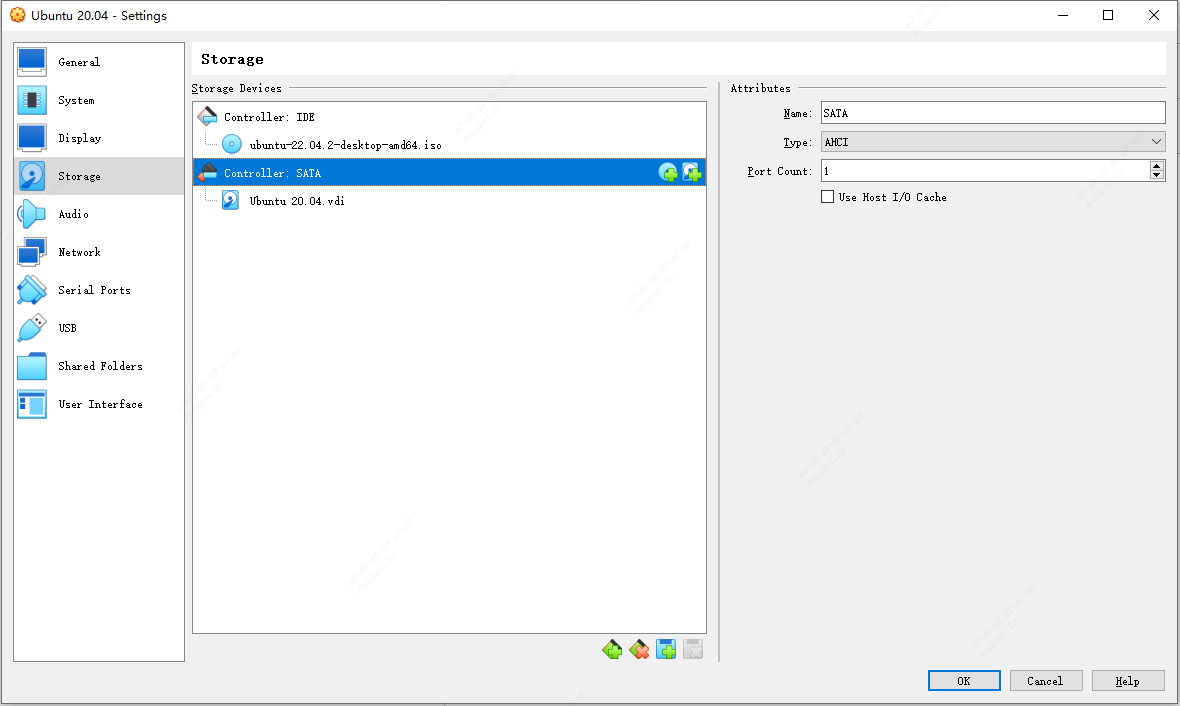Screen dimensions: 1180x706
Task: Open the Network settings category
Action: coord(99,252)
